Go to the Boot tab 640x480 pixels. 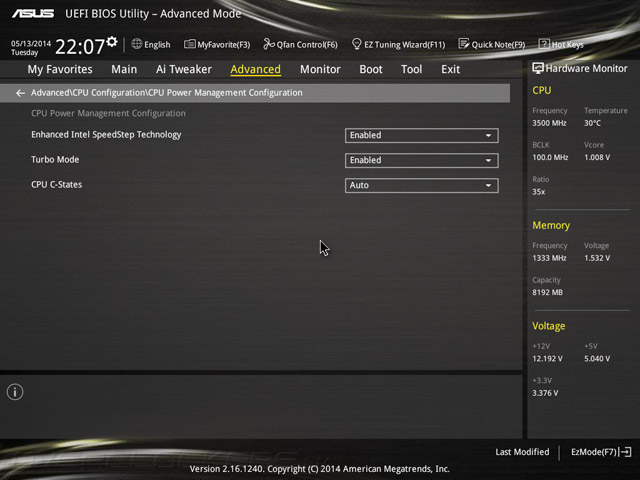371,69
